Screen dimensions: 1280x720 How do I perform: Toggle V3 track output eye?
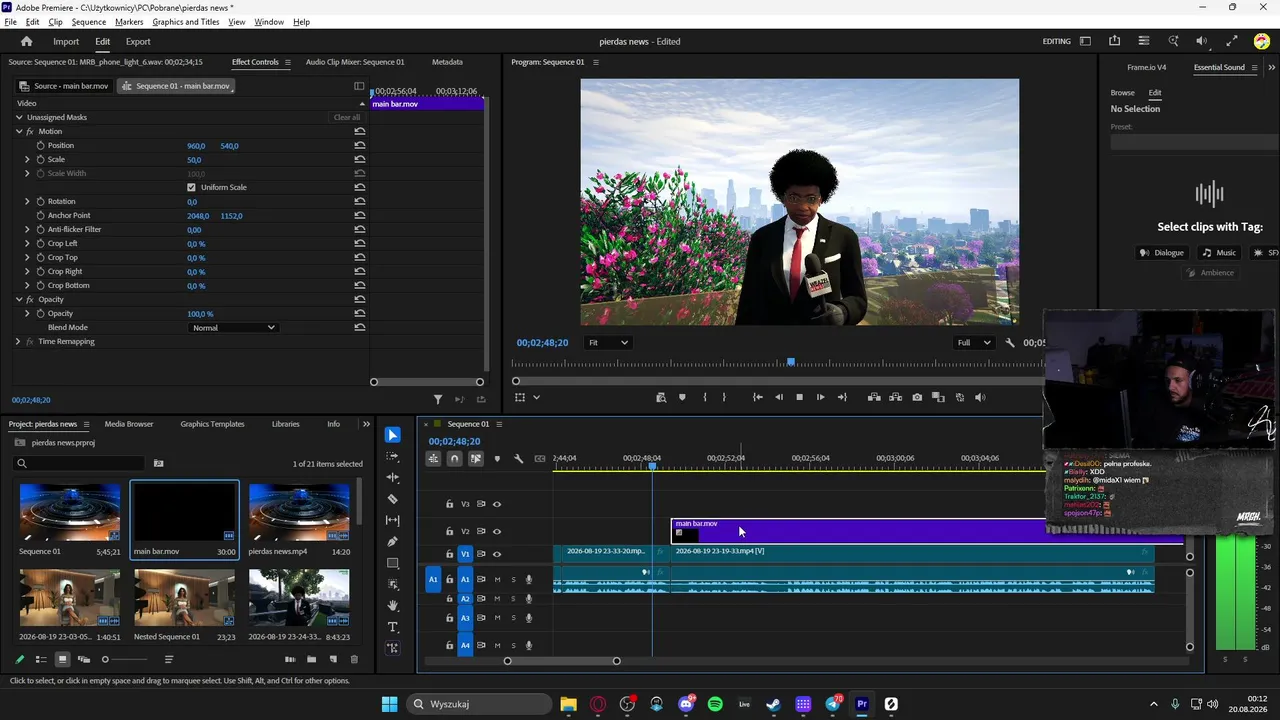[x=497, y=504]
